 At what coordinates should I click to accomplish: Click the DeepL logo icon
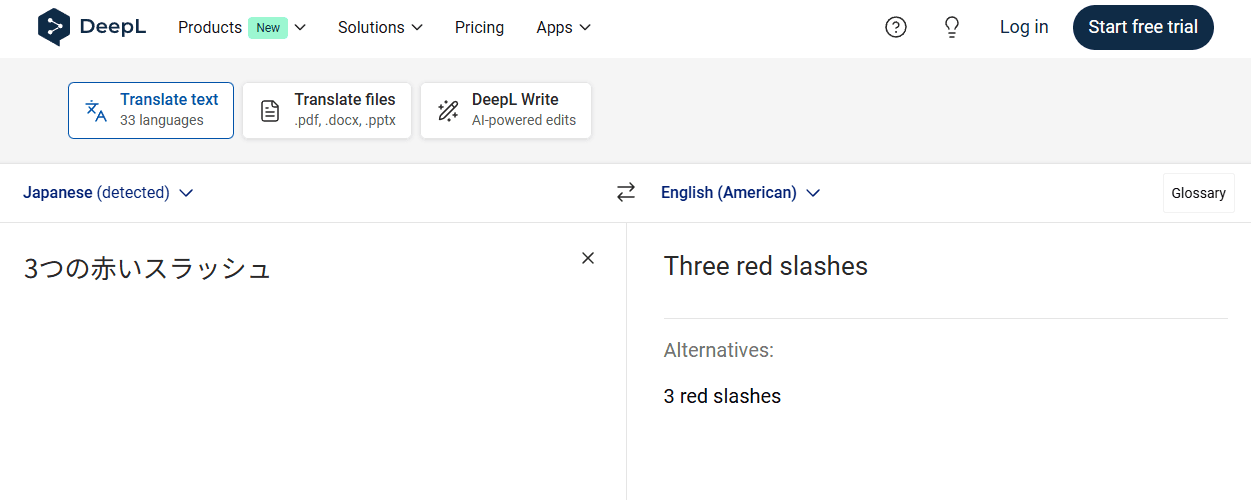pos(54,27)
